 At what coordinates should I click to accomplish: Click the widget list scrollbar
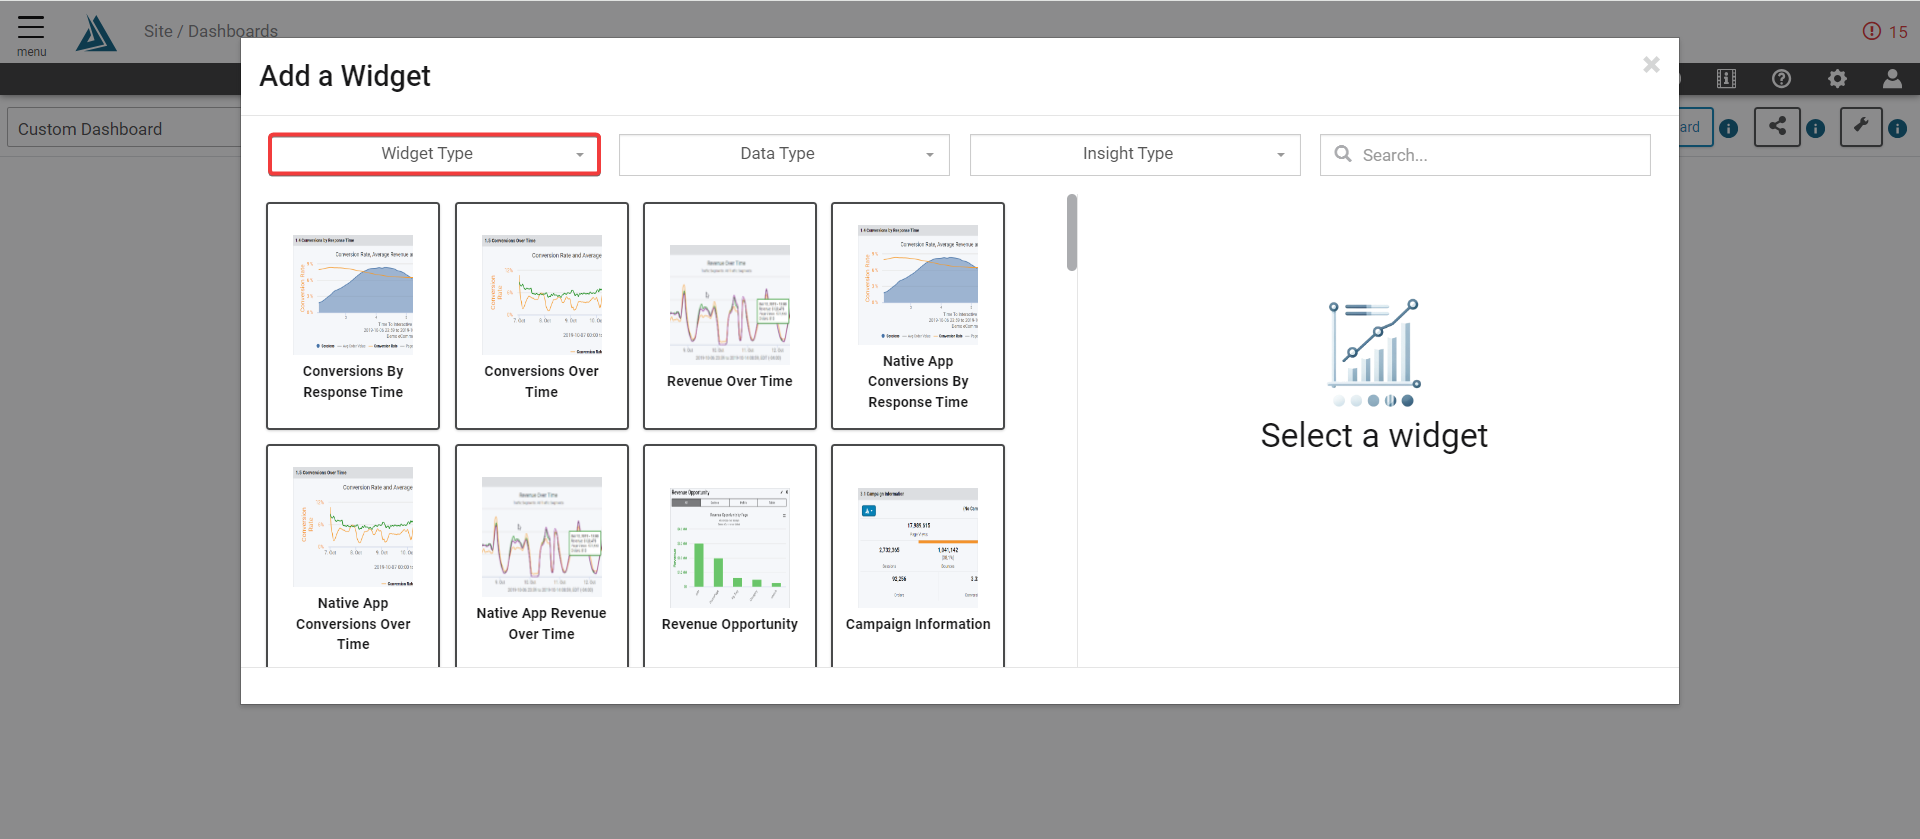(1072, 232)
